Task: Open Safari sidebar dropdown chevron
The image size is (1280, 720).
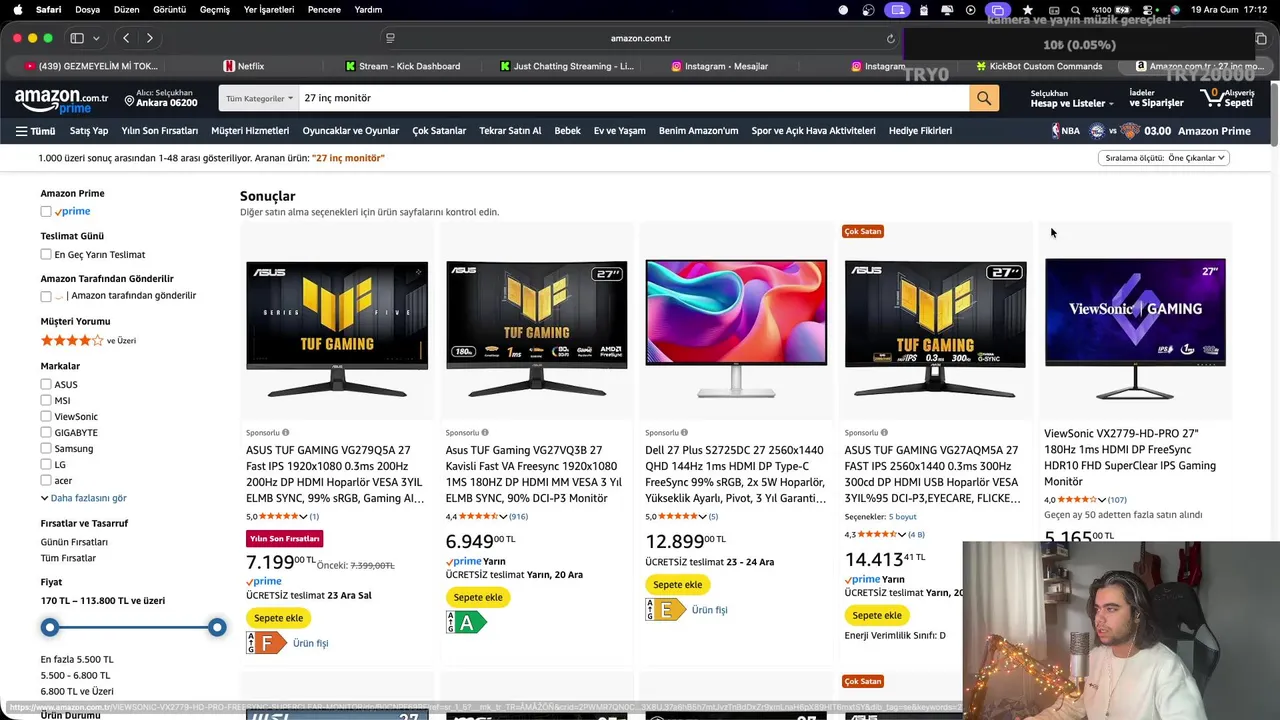Action: 96,38
